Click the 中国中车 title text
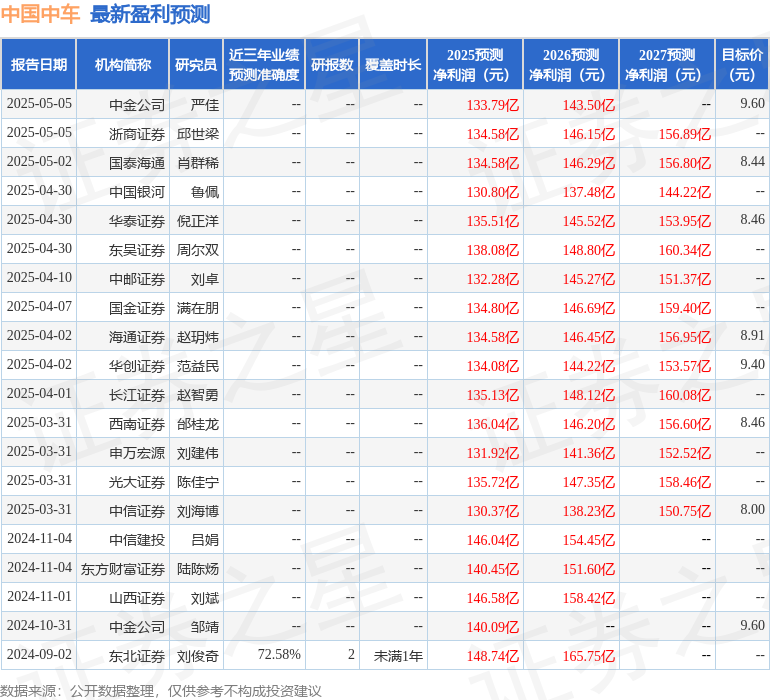This screenshot has width=770, height=700. click(40, 14)
